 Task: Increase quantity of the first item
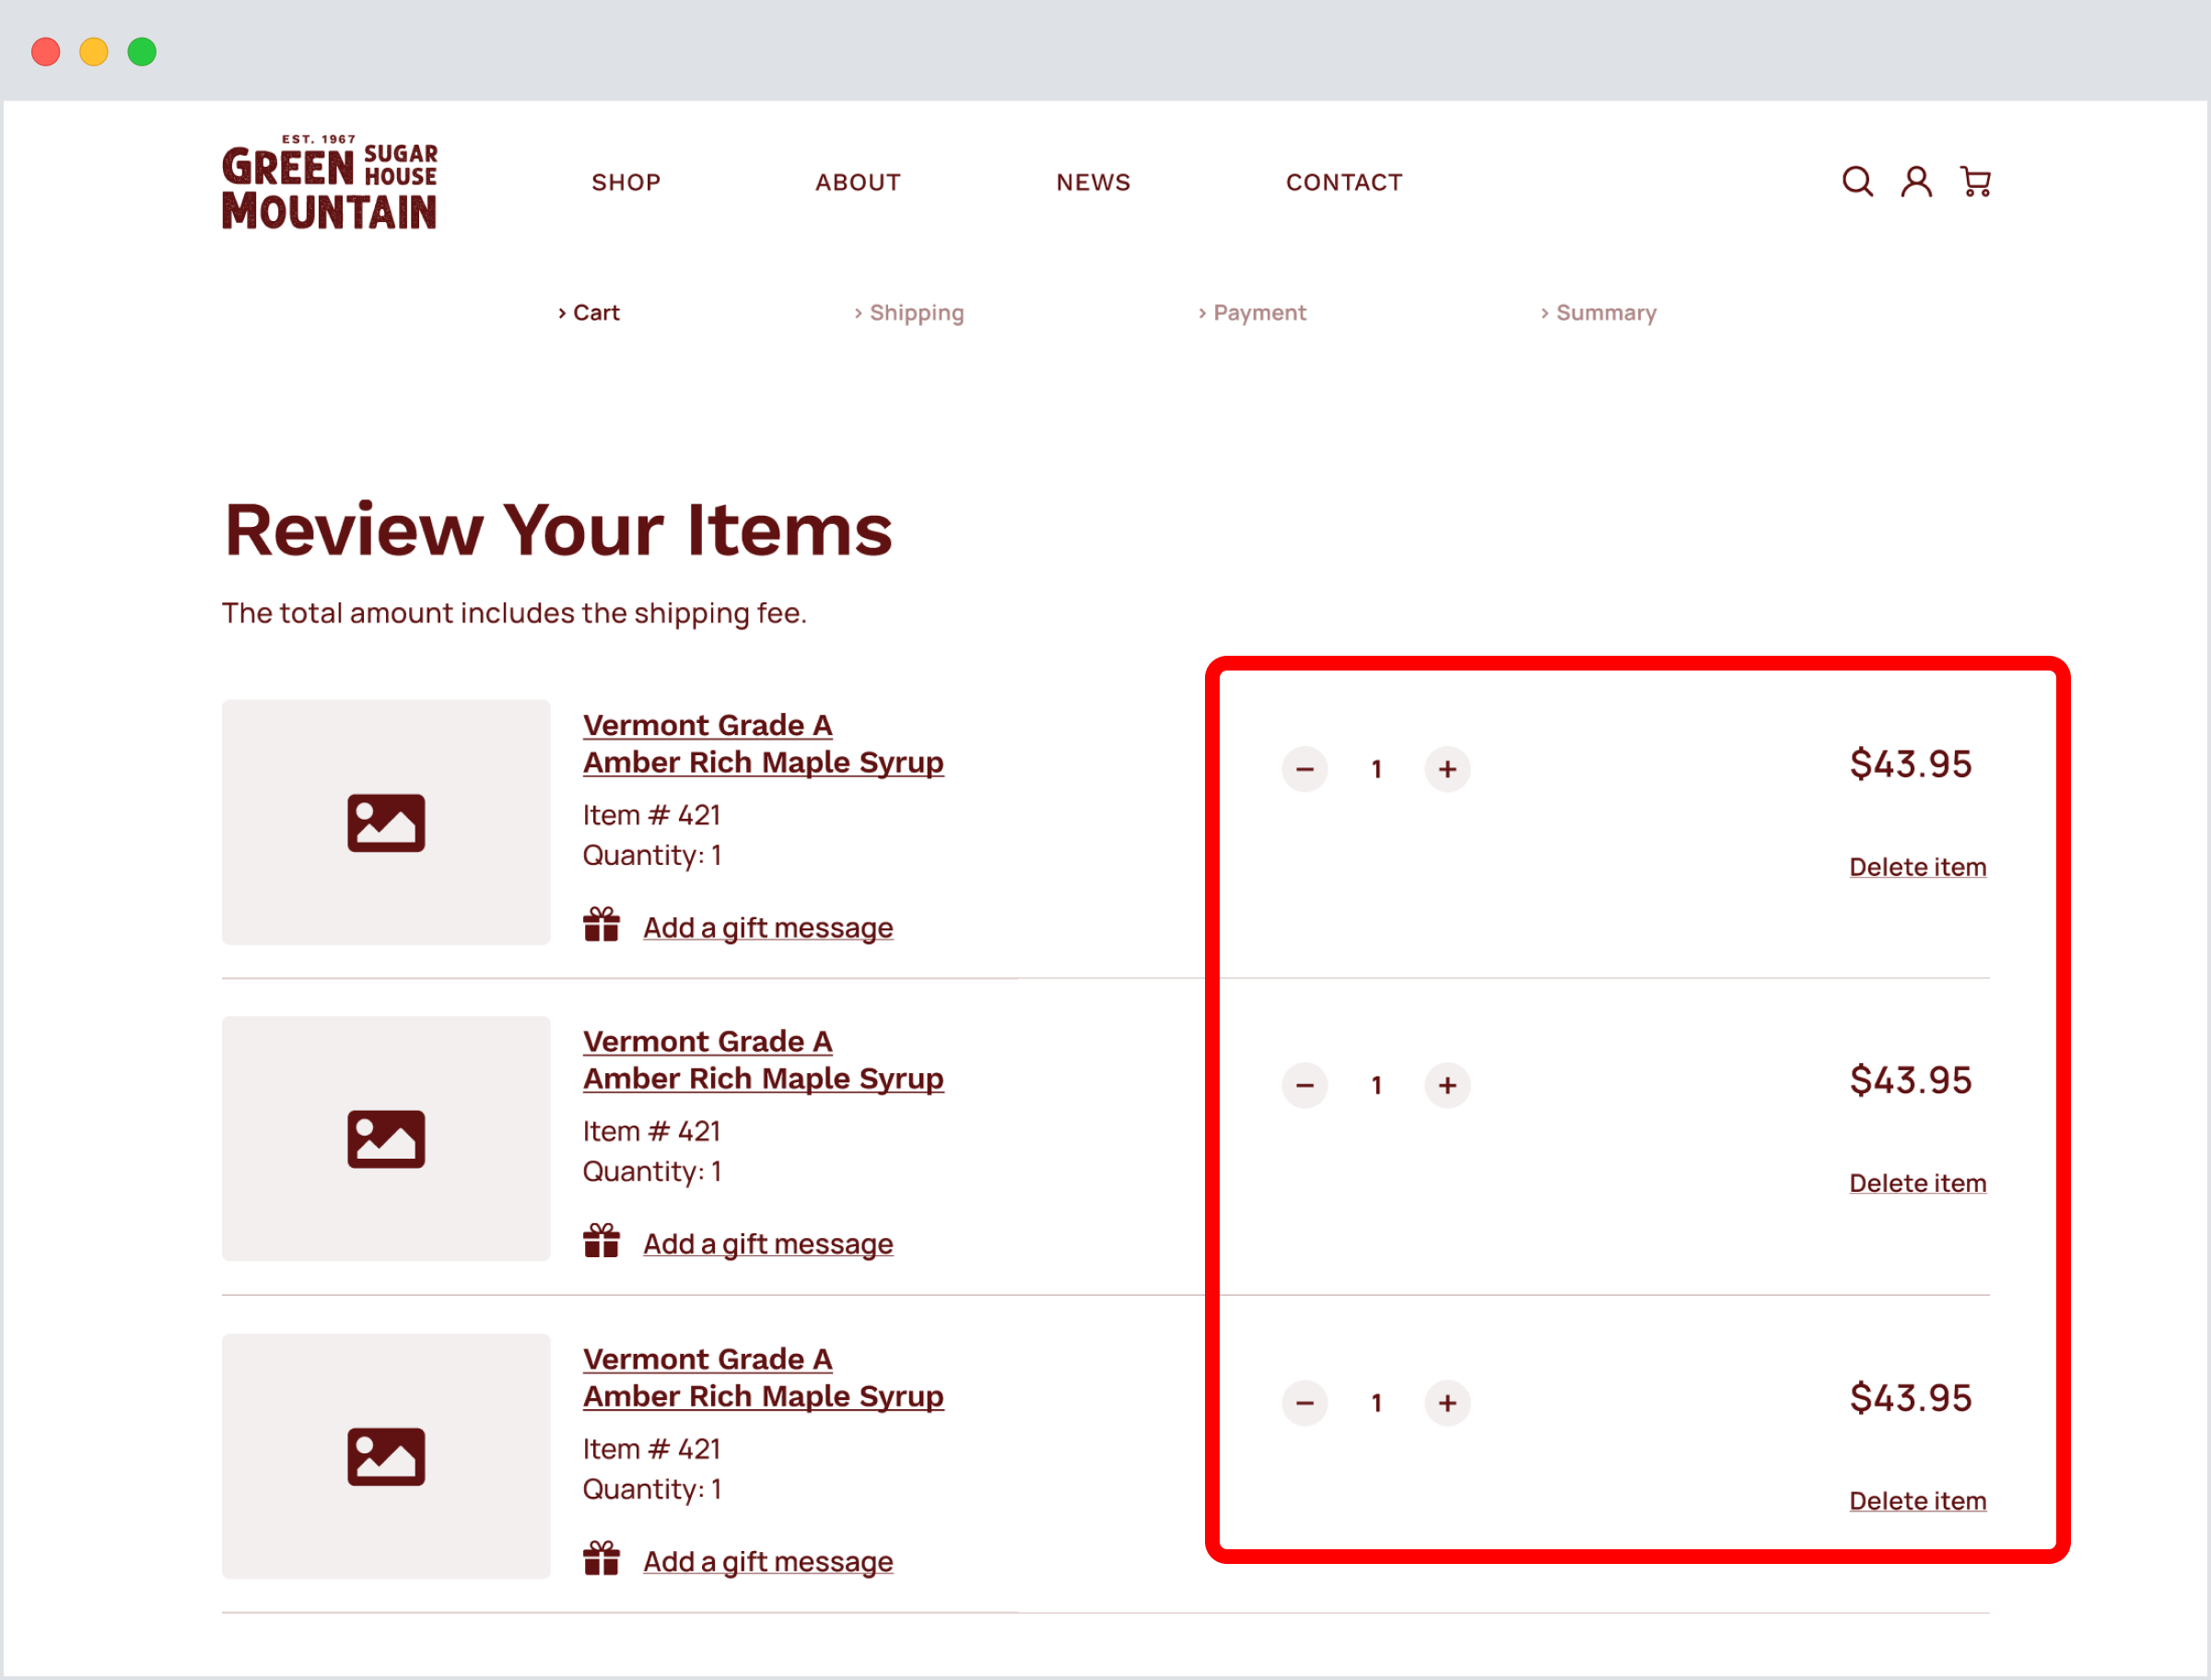point(1447,769)
